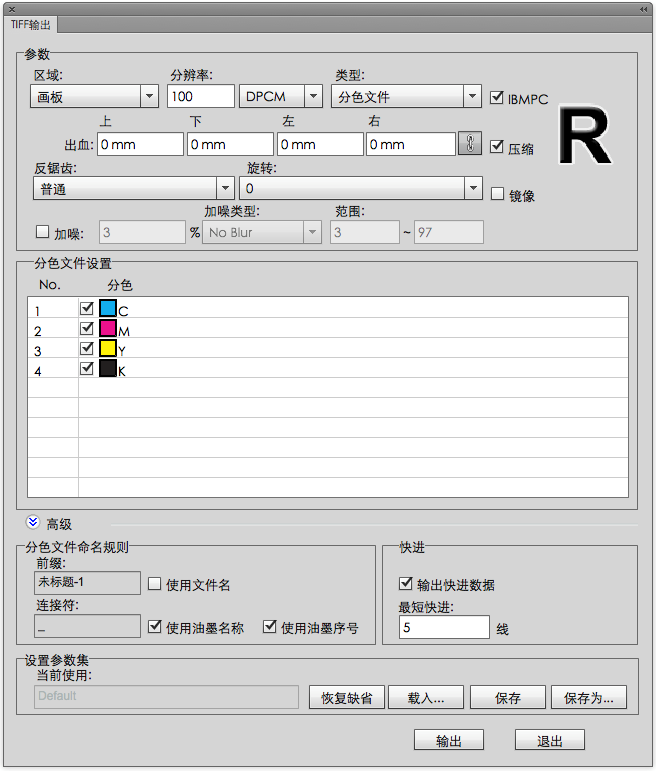This screenshot has height=771, width=656.
Task: Disable the 压缩 compression checkbox
Action: click(x=498, y=147)
